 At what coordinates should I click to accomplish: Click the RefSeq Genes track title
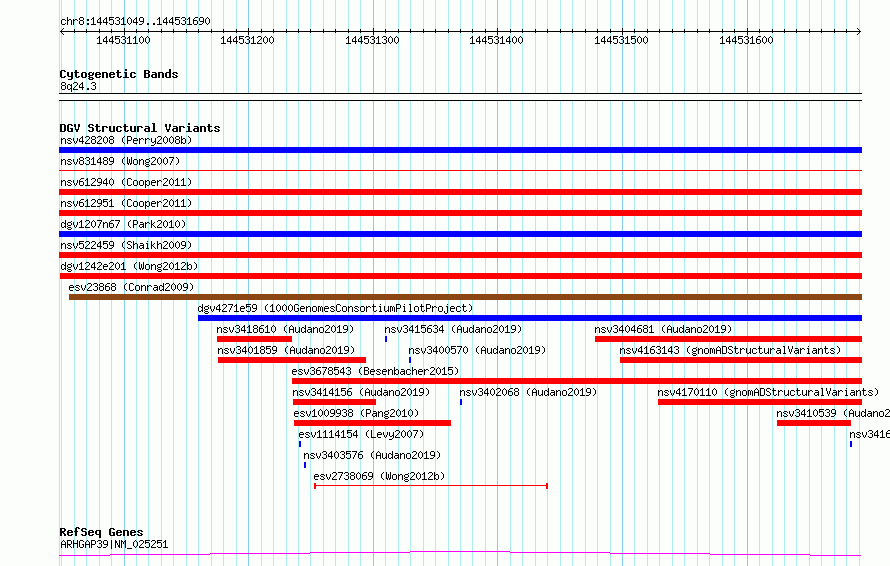(x=101, y=532)
